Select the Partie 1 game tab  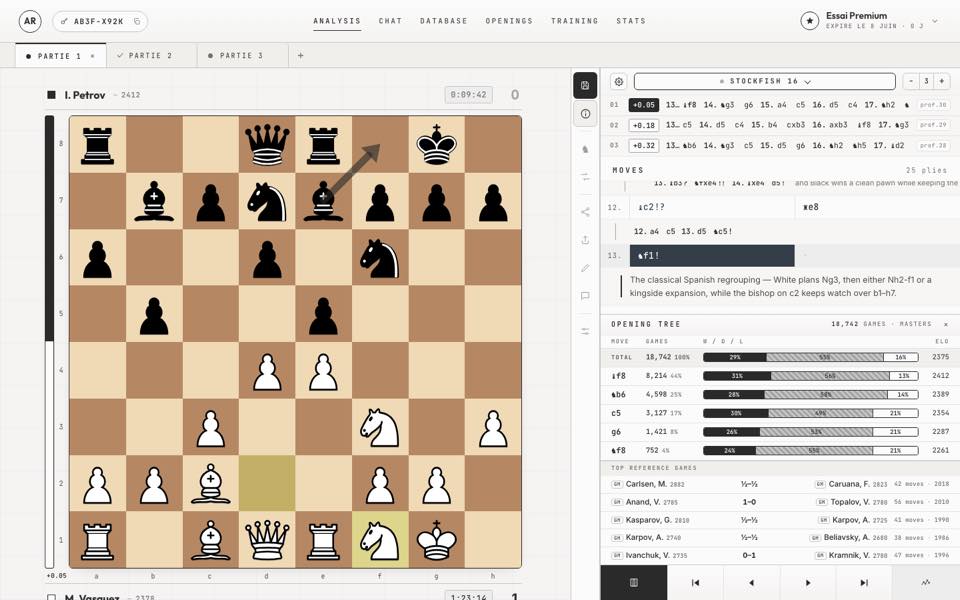point(60,56)
